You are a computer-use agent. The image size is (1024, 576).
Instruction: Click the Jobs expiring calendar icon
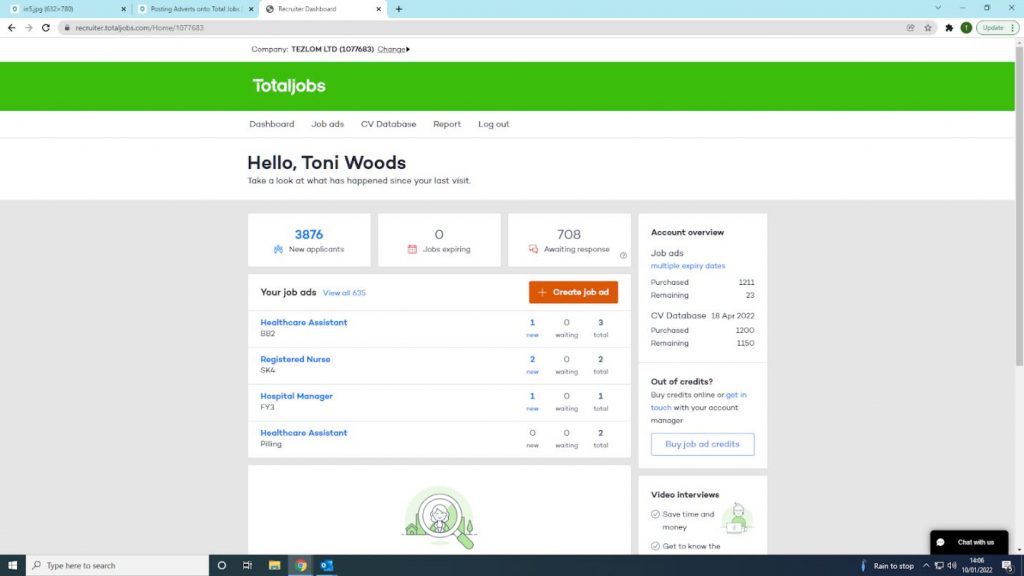click(x=412, y=249)
